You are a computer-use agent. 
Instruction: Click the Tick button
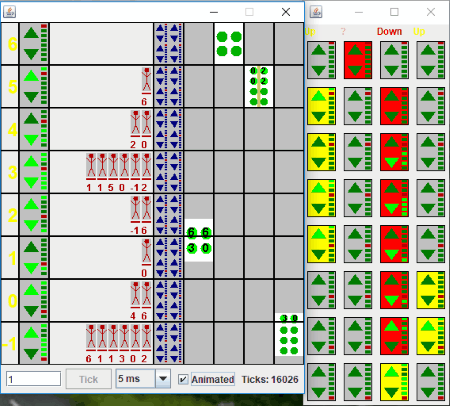(x=89, y=379)
